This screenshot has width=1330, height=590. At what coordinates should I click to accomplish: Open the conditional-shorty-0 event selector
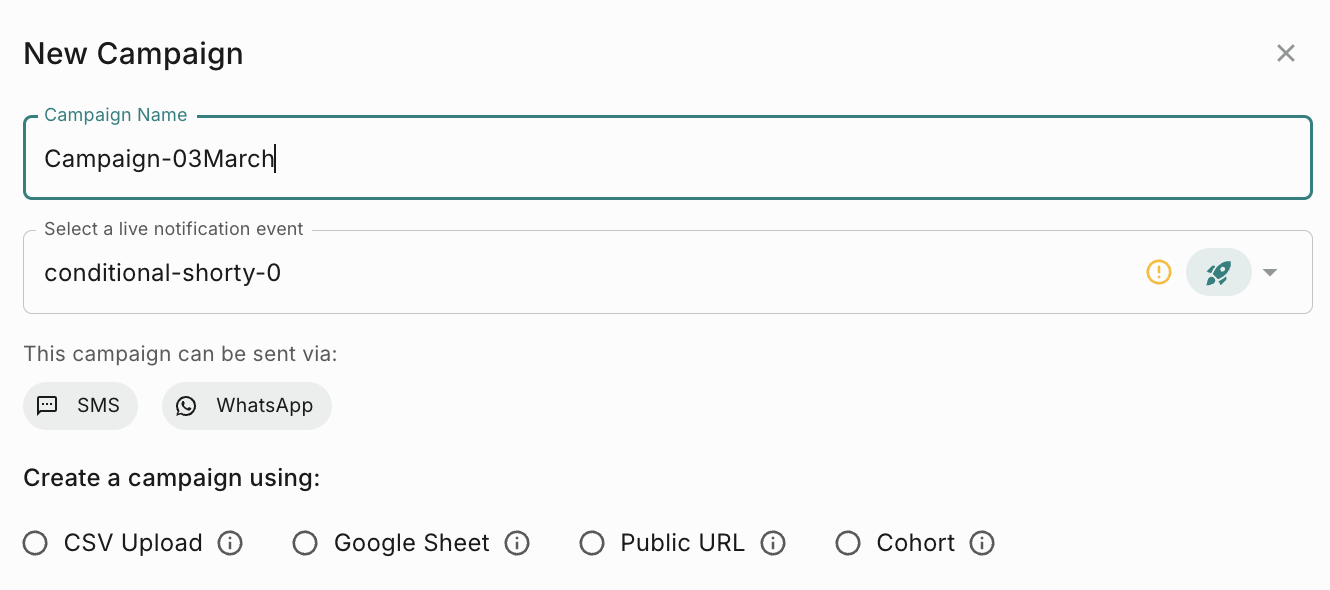(x=668, y=272)
